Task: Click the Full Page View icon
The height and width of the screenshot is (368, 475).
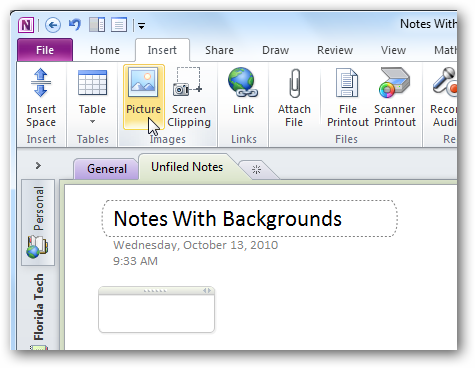Action: tap(119, 25)
